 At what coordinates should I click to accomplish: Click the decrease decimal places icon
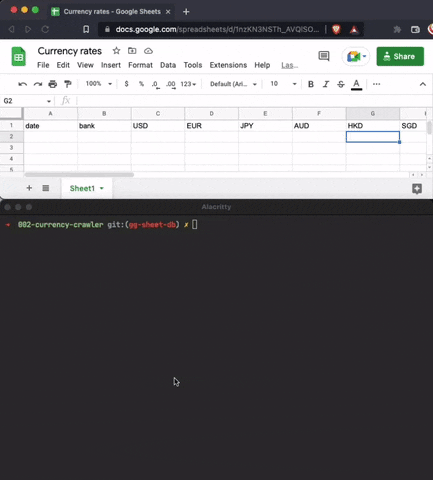tap(155, 84)
